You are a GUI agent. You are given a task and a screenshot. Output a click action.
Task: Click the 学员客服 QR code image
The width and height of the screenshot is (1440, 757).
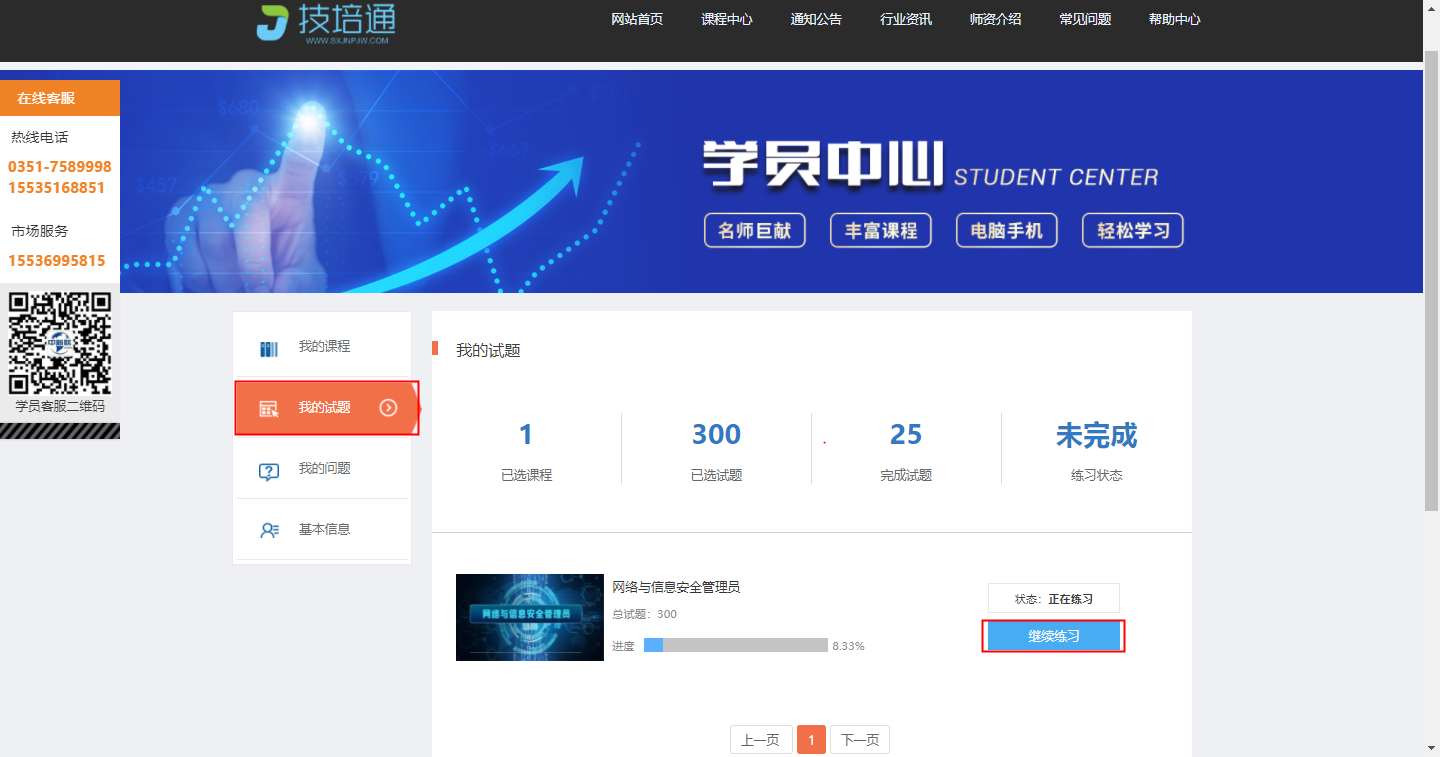pyautogui.click(x=59, y=343)
